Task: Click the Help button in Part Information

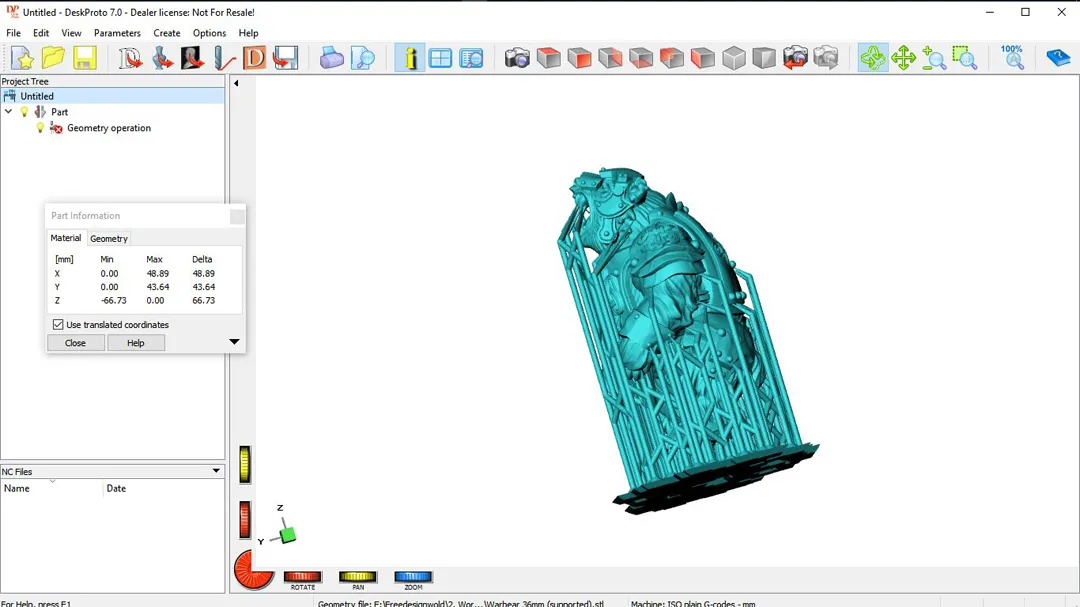Action: coord(136,343)
